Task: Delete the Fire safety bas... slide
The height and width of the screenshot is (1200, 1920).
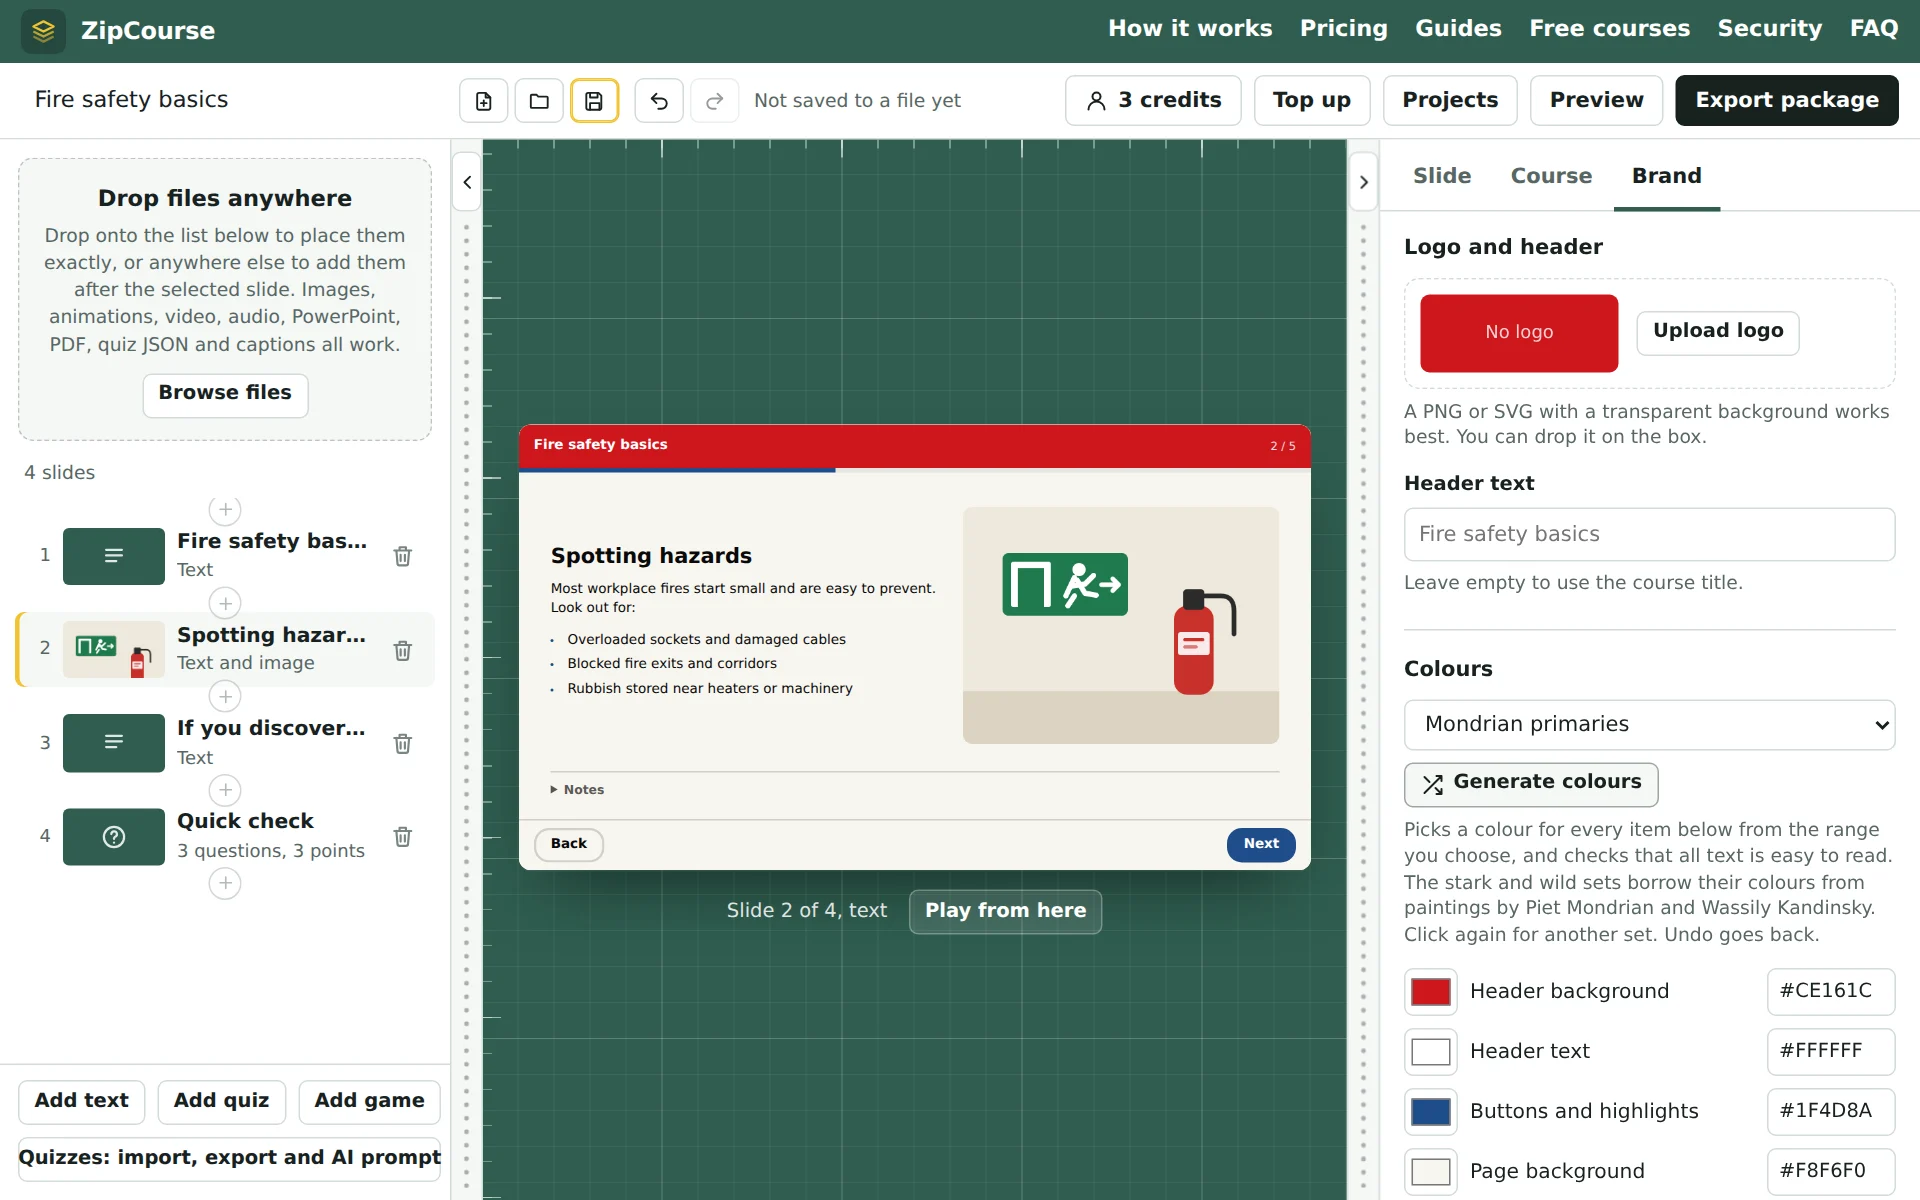Action: pyautogui.click(x=403, y=556)
